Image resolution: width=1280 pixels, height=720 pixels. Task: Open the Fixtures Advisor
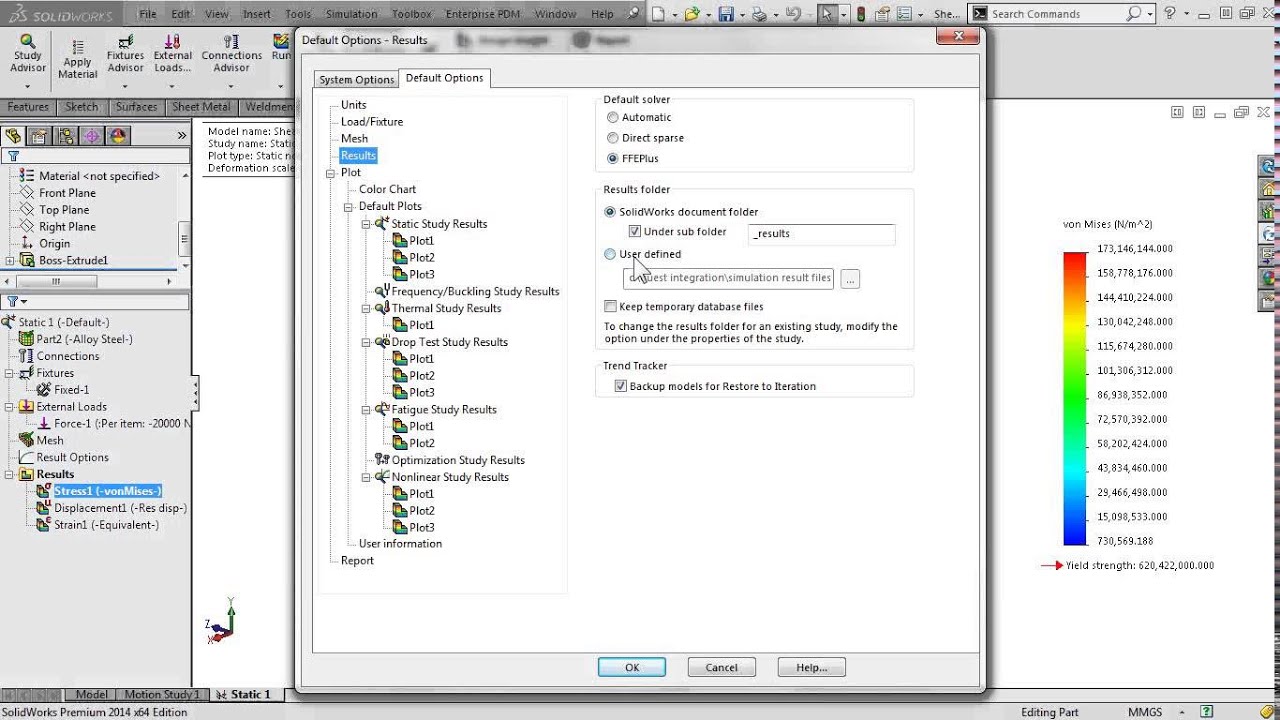coord(125,54)
